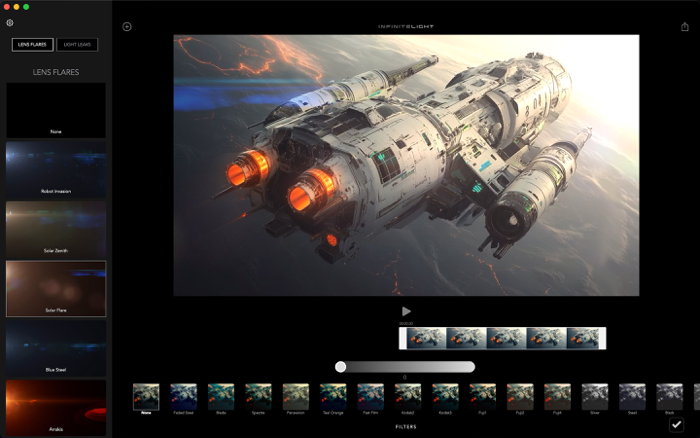This screenshot has width=700, height=438.
Task: Click the right trim handle of the clip
Action: pos(602,338)
